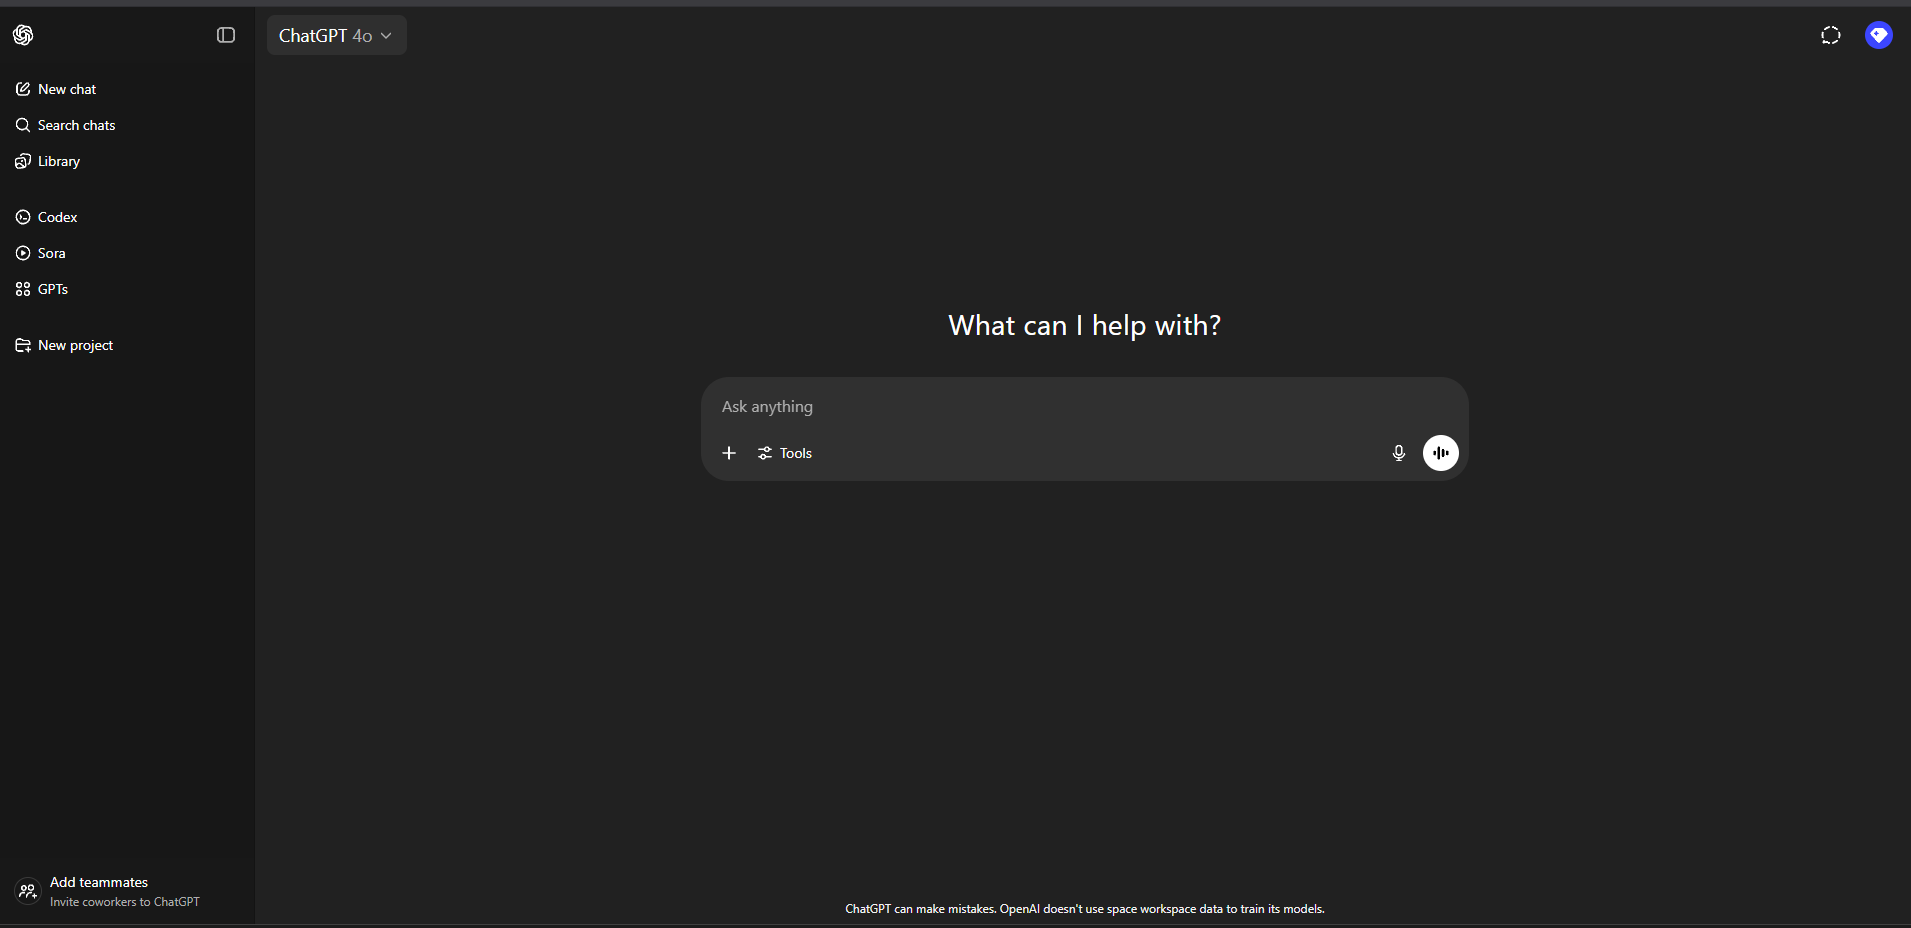Click the Sora play icon
The width and height of the screenshot is (1911, 928).
(x=23, y=253)
